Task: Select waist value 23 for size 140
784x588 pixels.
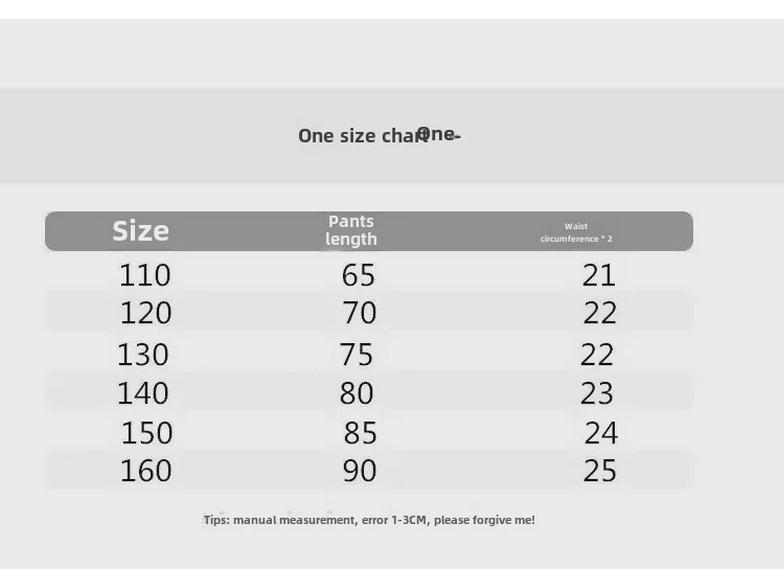Action: (597, 393)
